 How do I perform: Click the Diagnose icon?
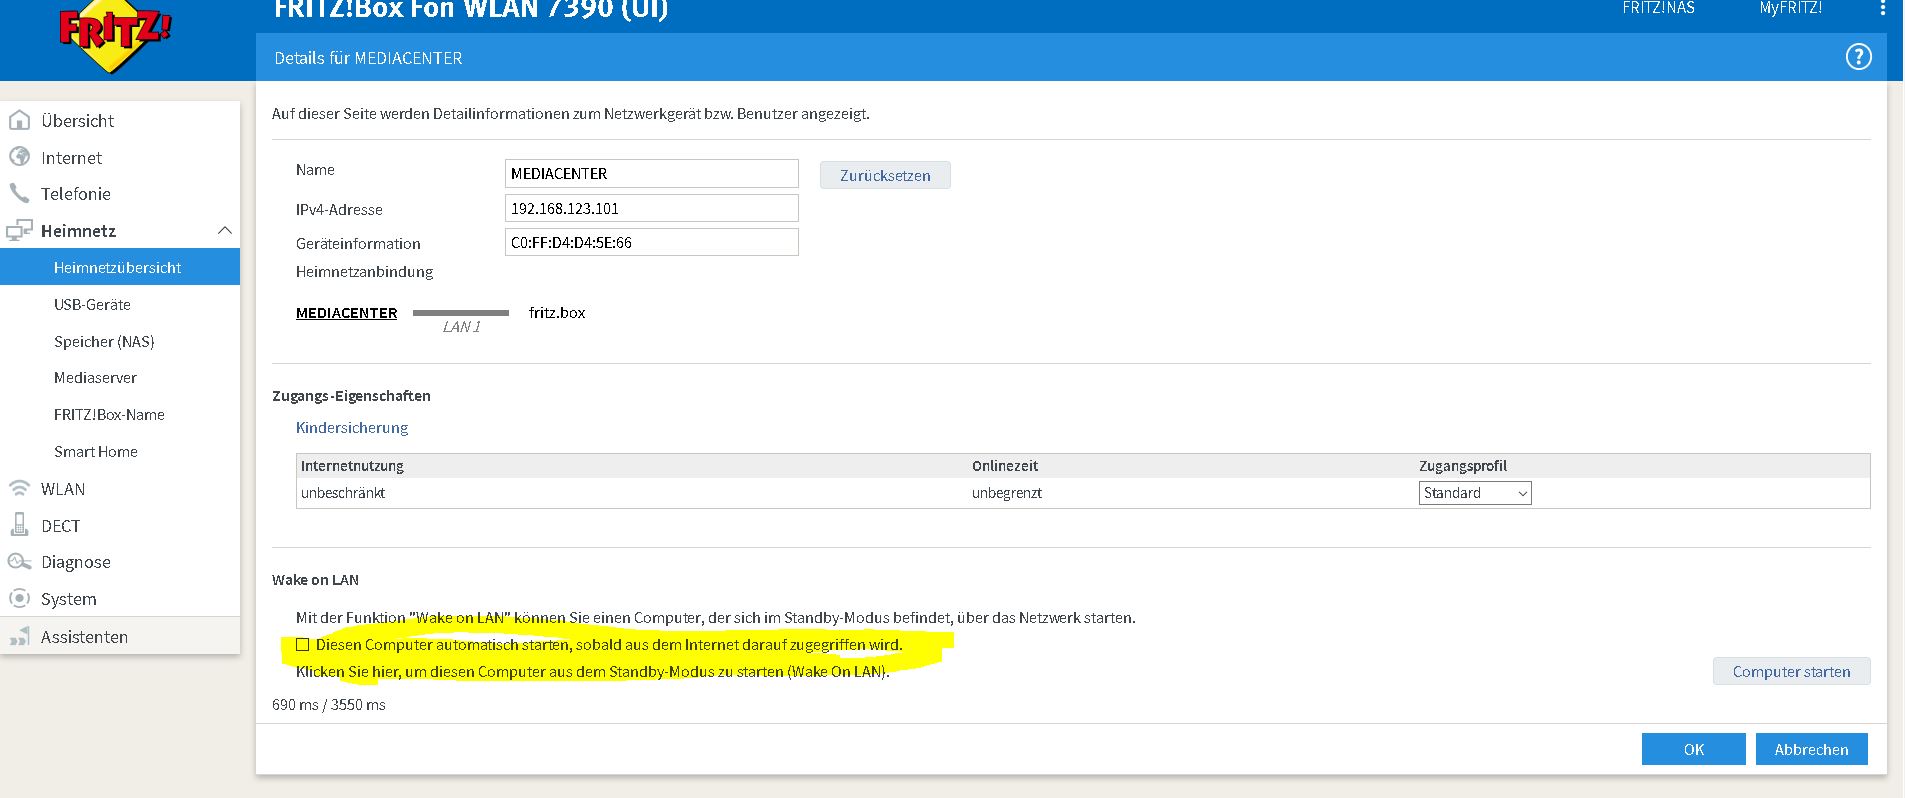[x=19, y=561]
